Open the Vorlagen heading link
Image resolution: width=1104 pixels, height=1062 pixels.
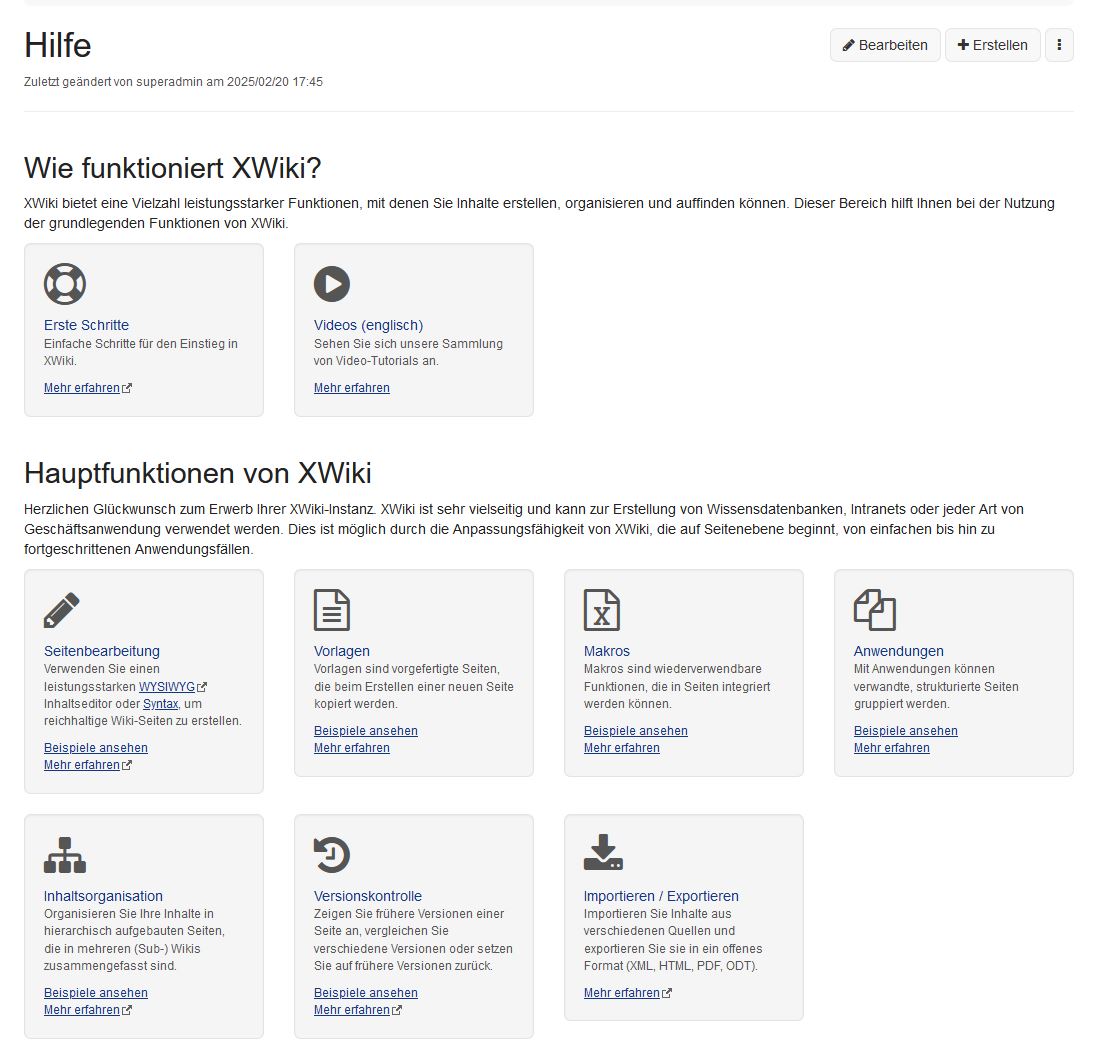[341, 651]
